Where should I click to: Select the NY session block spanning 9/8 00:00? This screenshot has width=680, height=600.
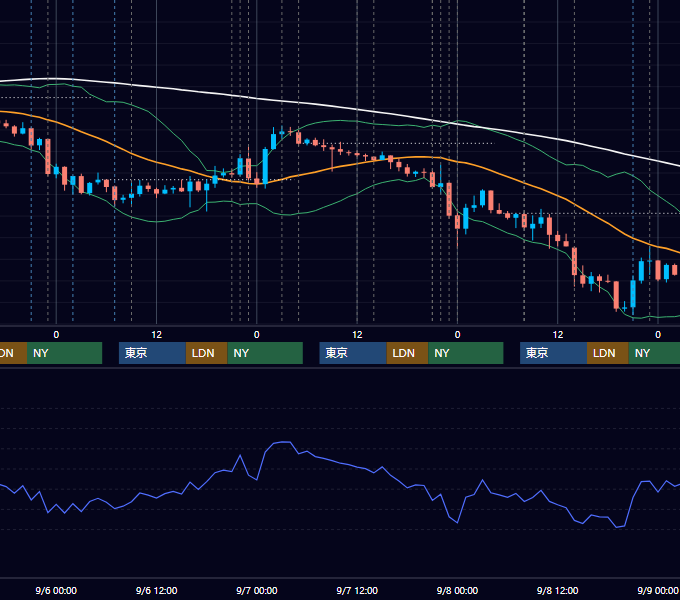coord(466,353)
